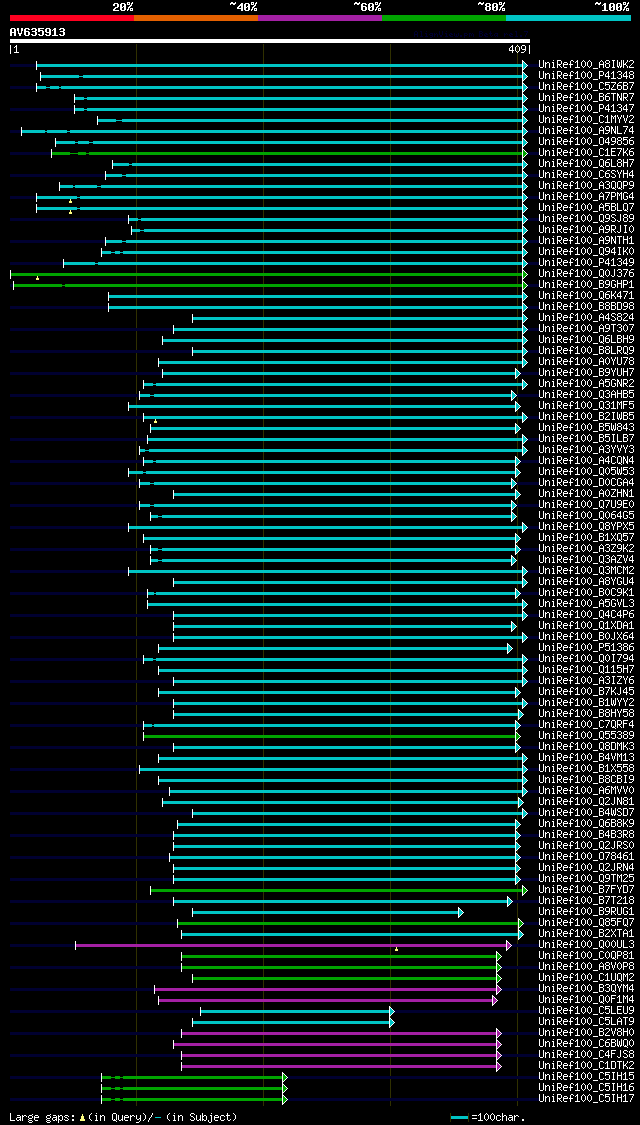The width and height of the screenshot is (640, 1125).
Task: Select the UniRef100_Q2JN81 label
Action: point(586,801)
